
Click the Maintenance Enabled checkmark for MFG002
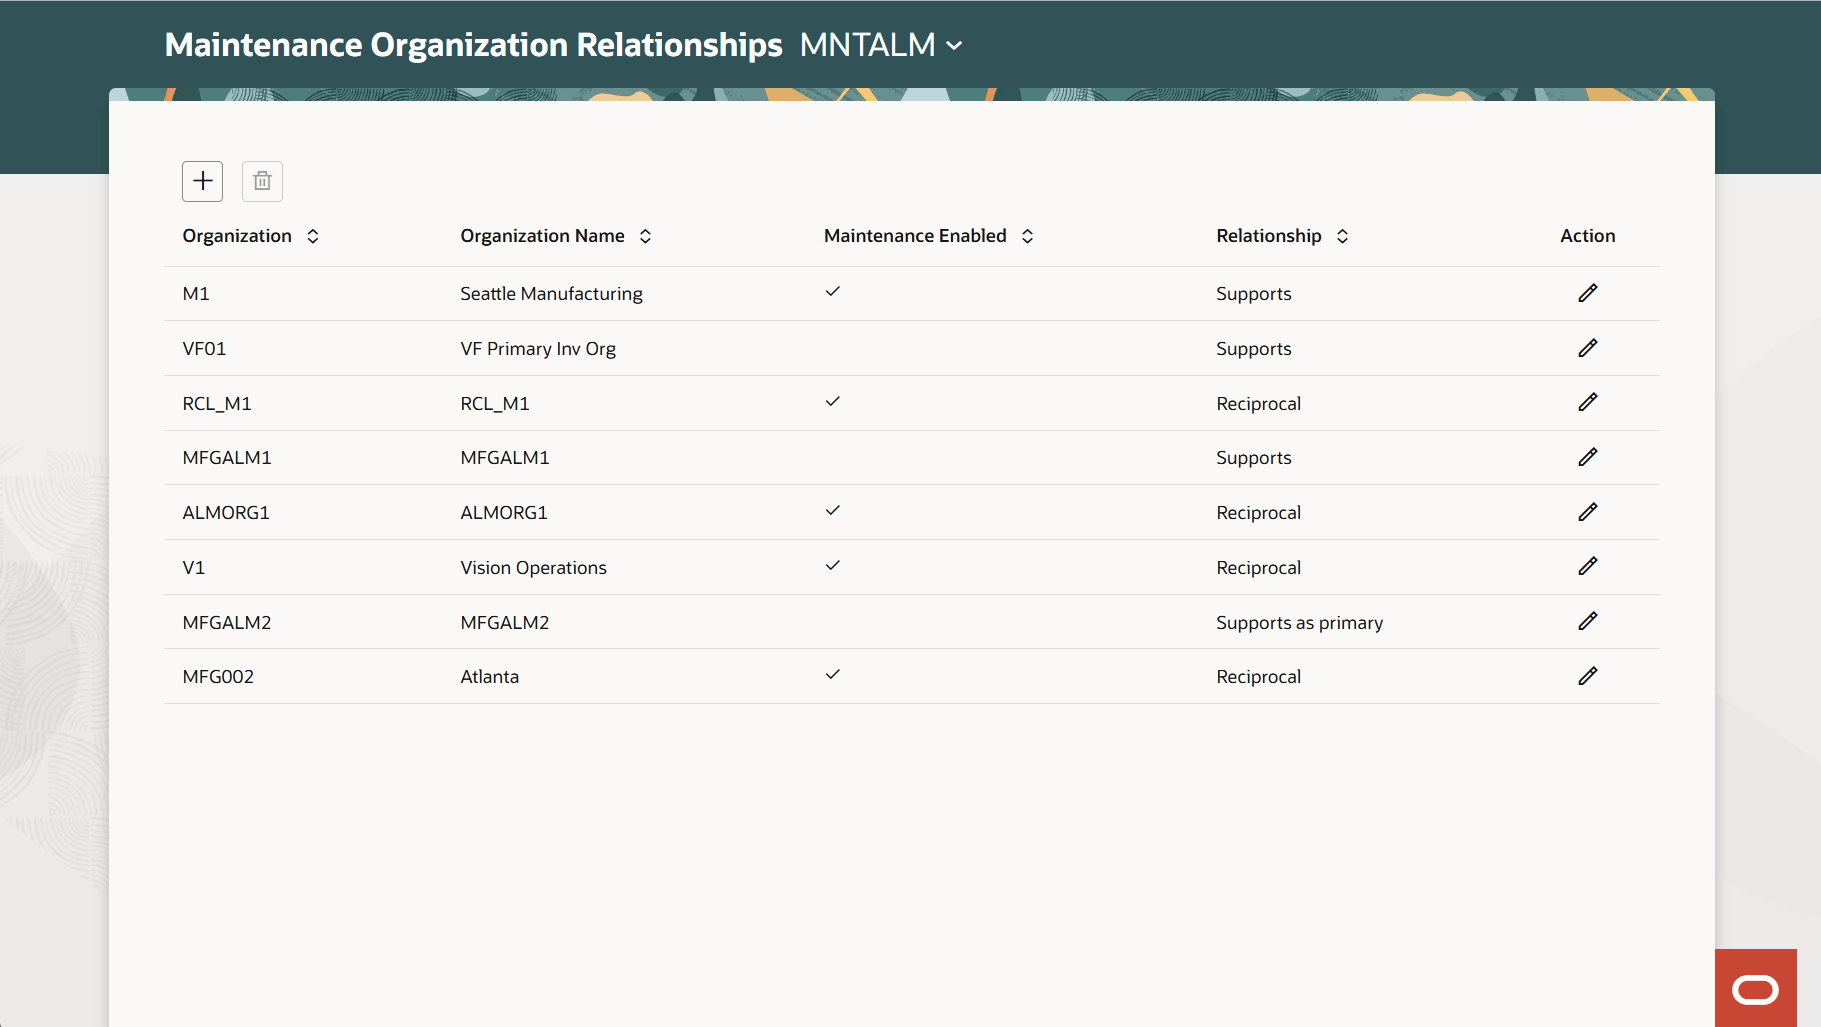833,675
